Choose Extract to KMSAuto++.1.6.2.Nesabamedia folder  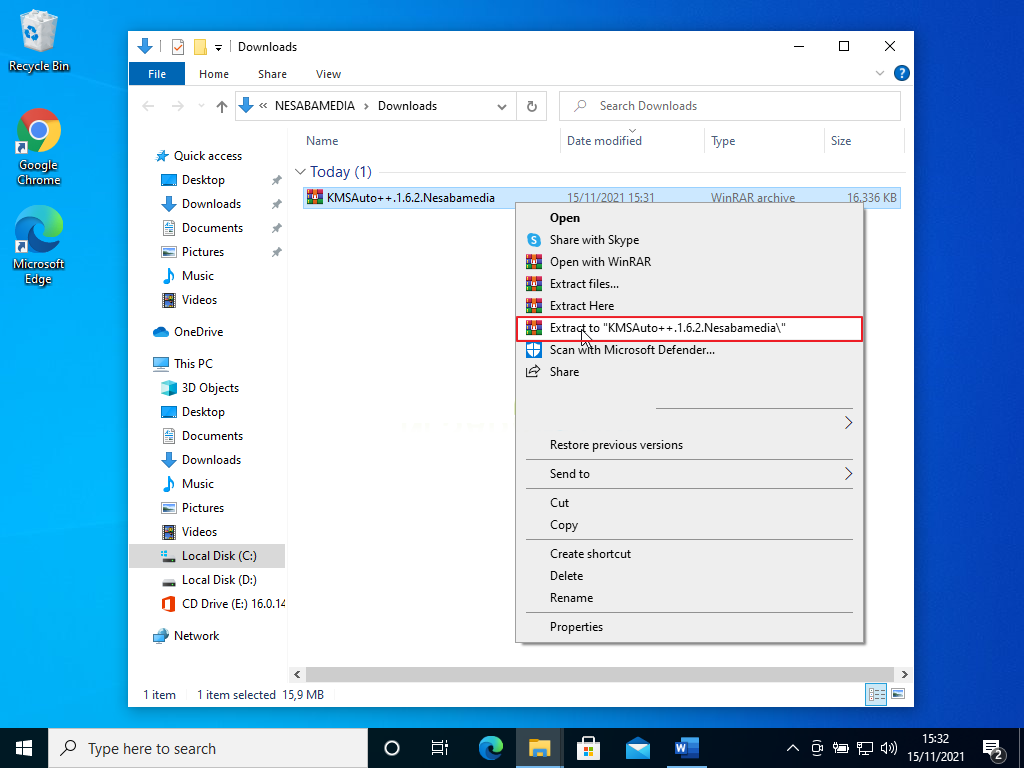pyautogui.click(x=689, y=328)
